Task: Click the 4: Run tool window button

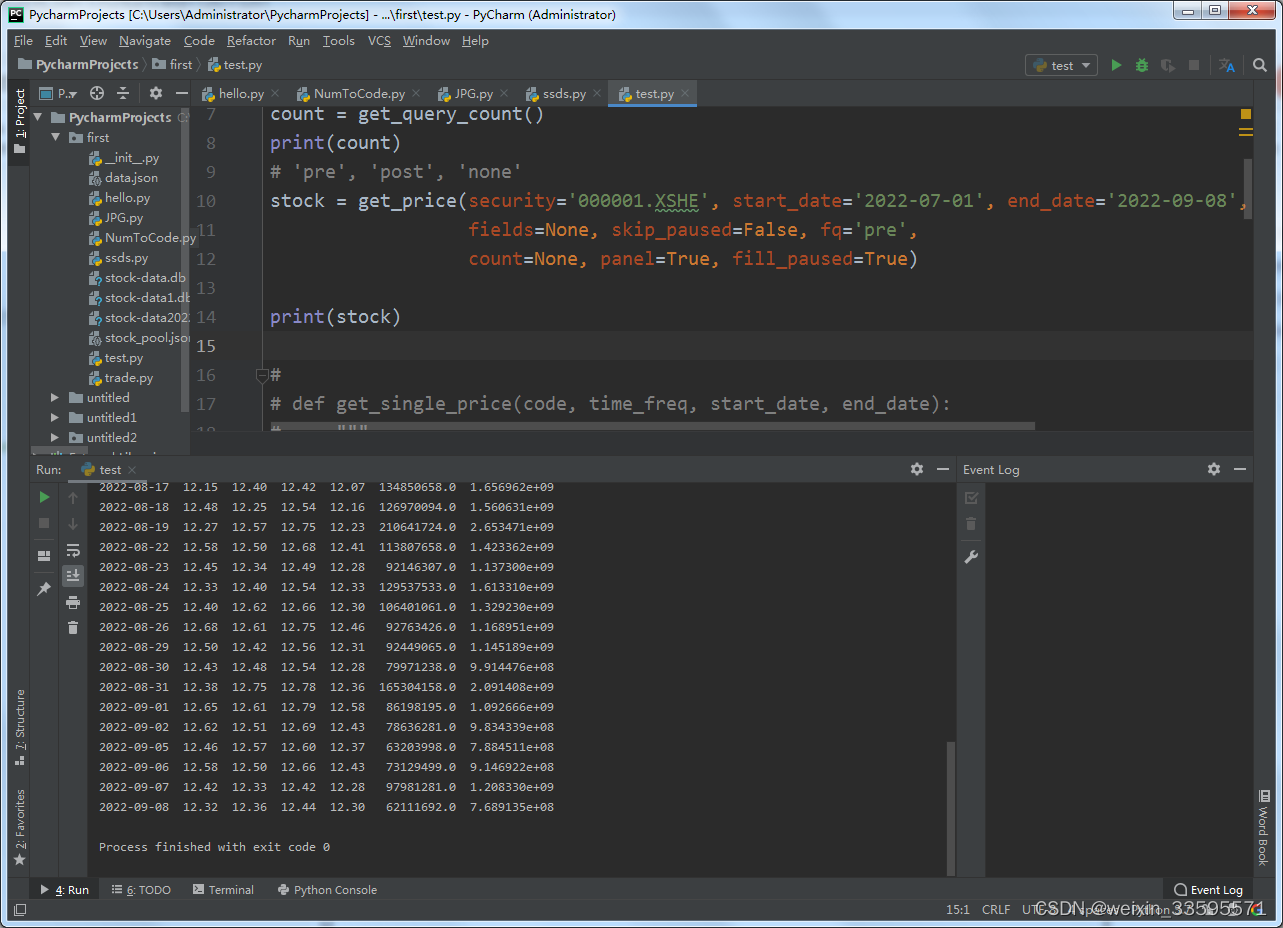Action: pyautogui.click(x=64, y=889)
